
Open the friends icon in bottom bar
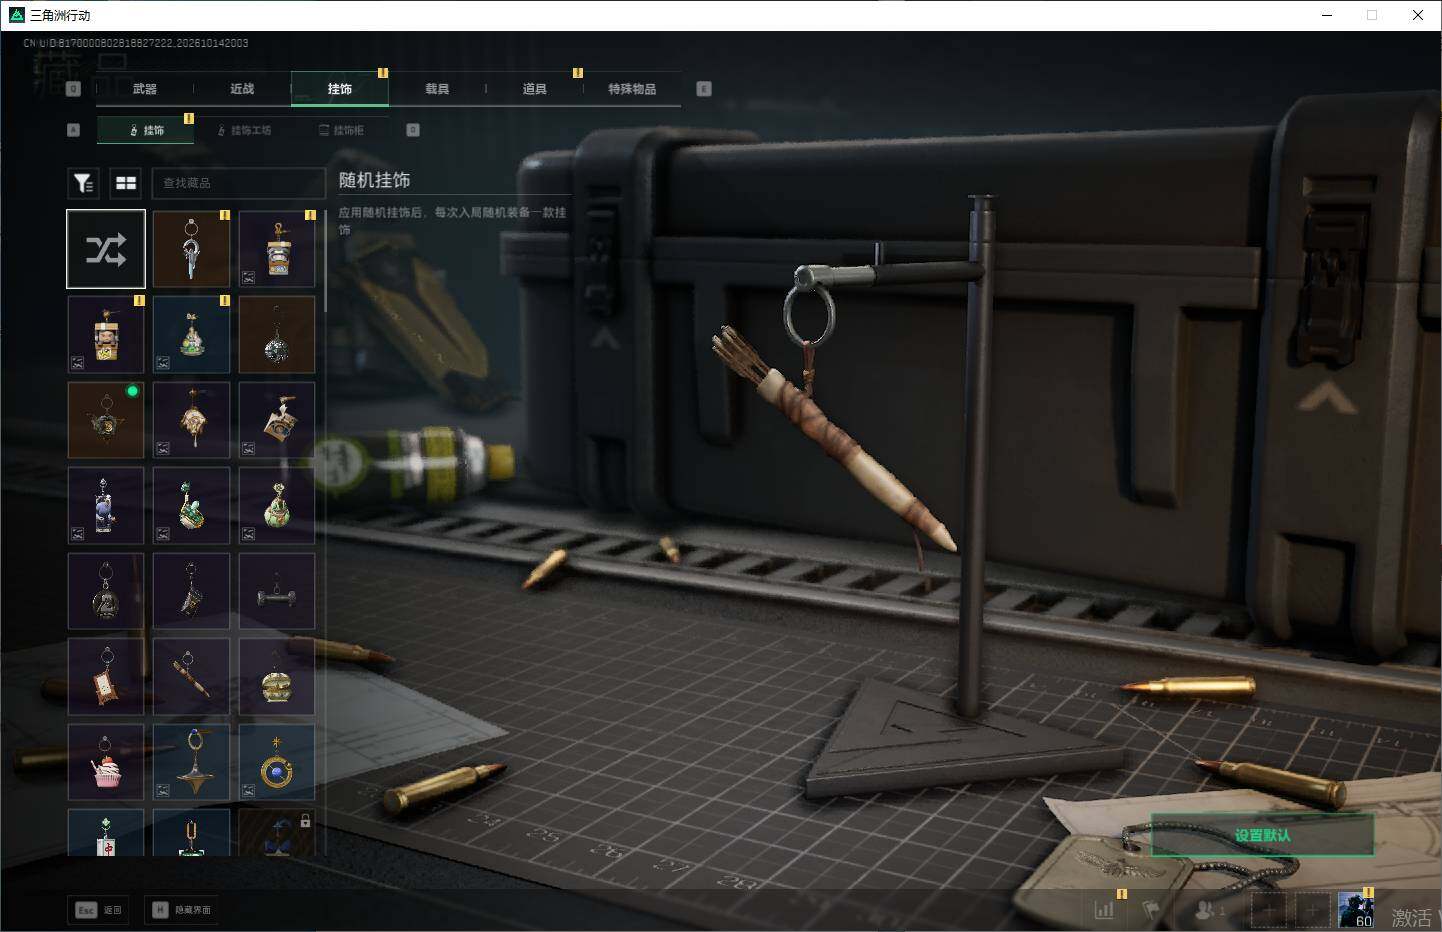pyautogui.click(x=1208, y=910)
